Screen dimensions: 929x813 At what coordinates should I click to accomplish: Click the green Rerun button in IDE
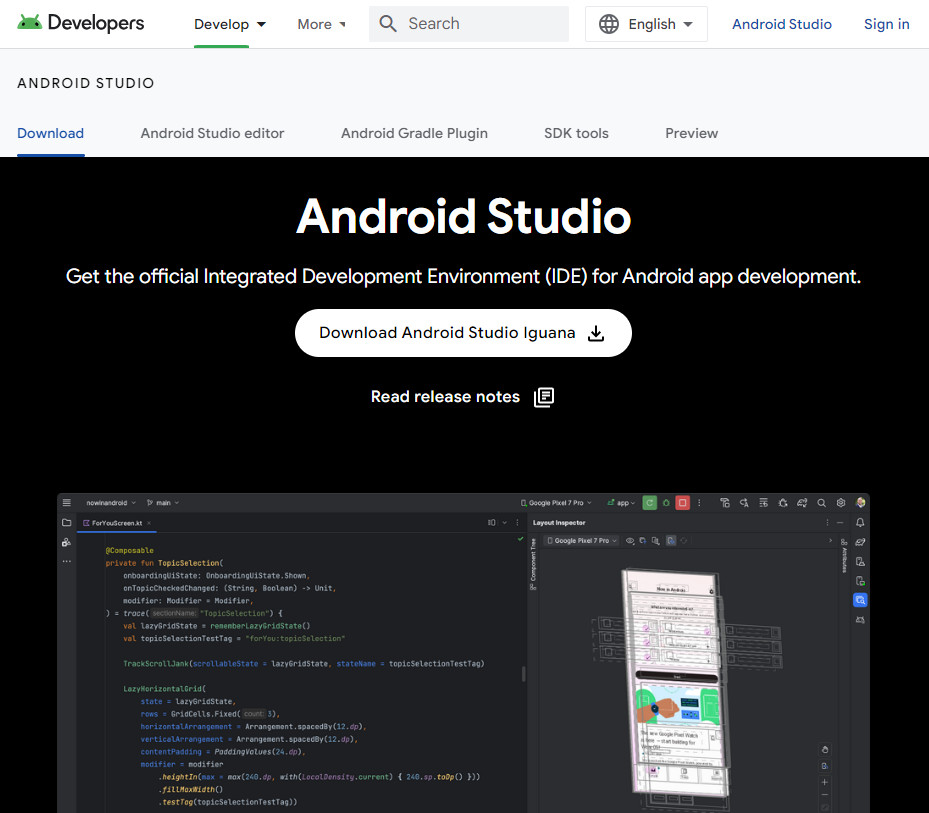click(649, 502)
